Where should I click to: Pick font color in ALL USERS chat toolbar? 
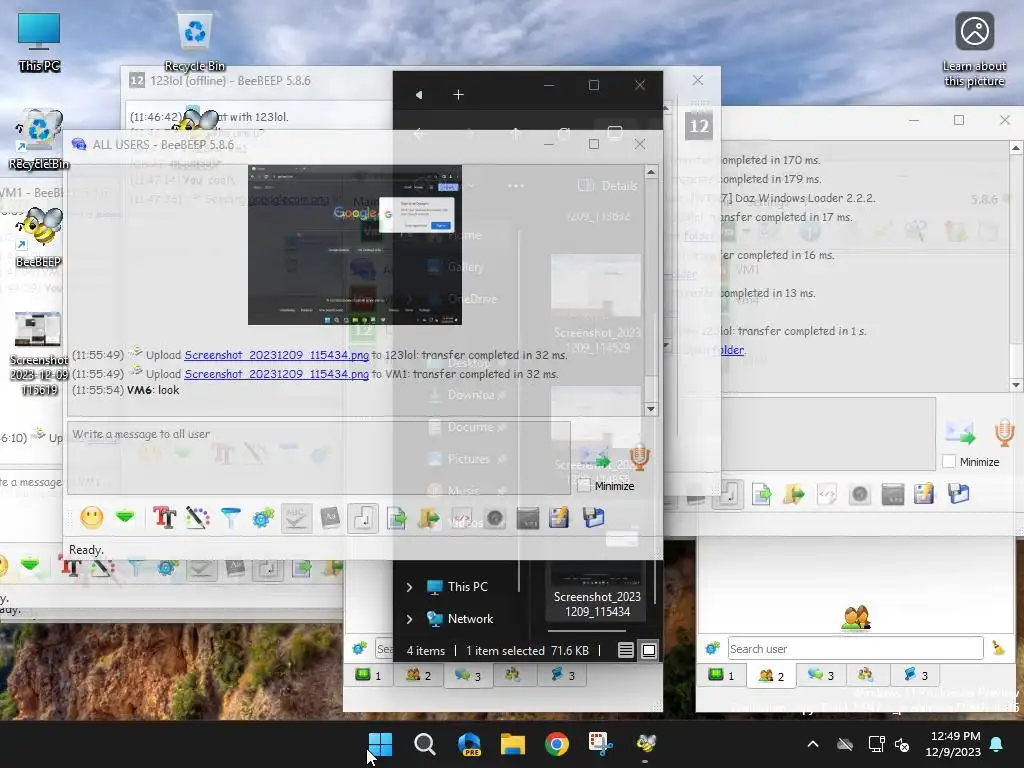point(197,518)
